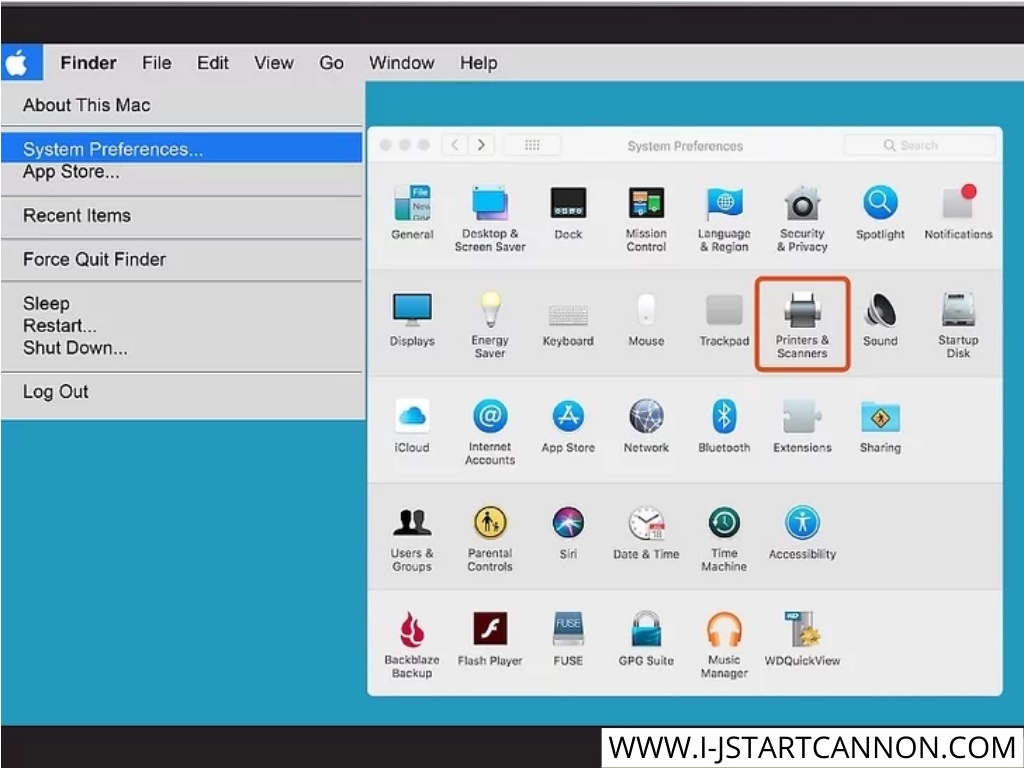
Task: Choose System Preferences... from Apple menu
Action: (182, 148)
